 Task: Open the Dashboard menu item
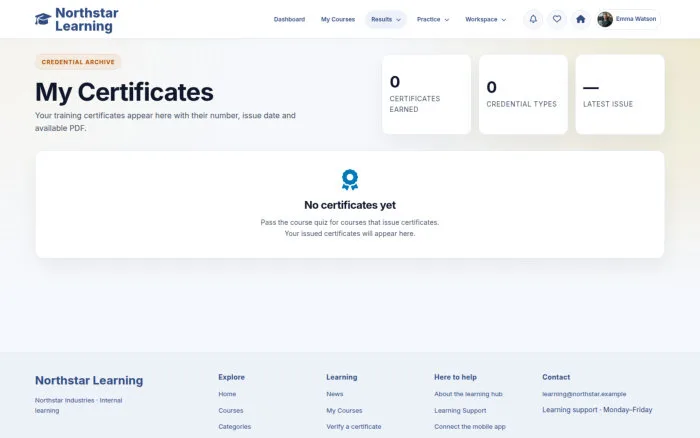click(x=289, y=19)
